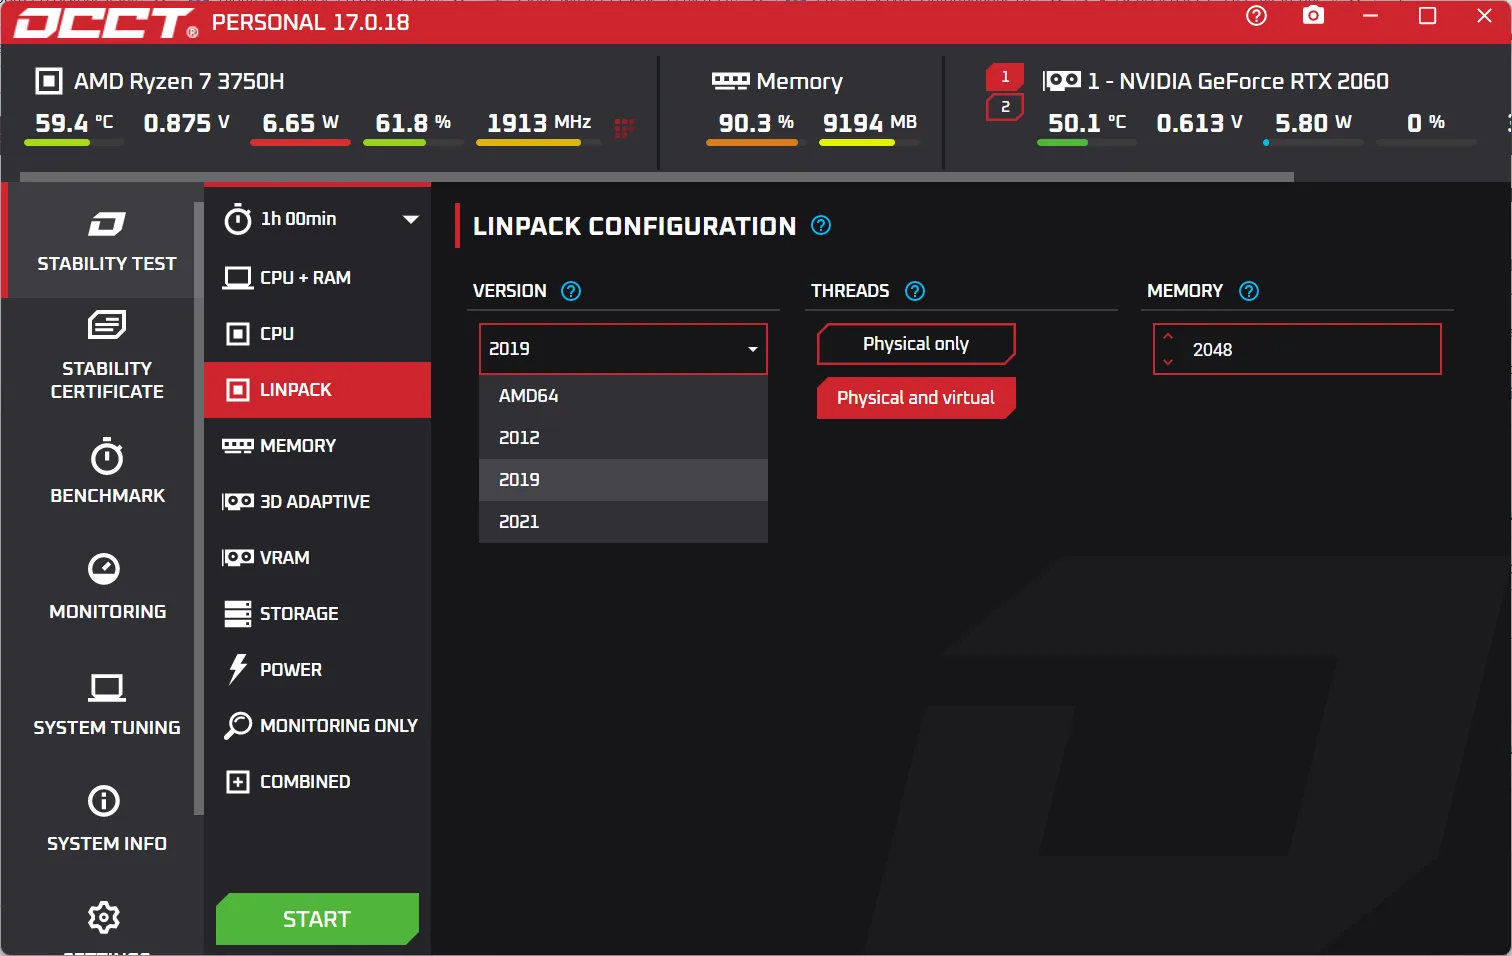The width and height of the screenshot is (1512, 956).
Task: Expand the 1h 00min duration dropdown
Action: coord(411,219)
